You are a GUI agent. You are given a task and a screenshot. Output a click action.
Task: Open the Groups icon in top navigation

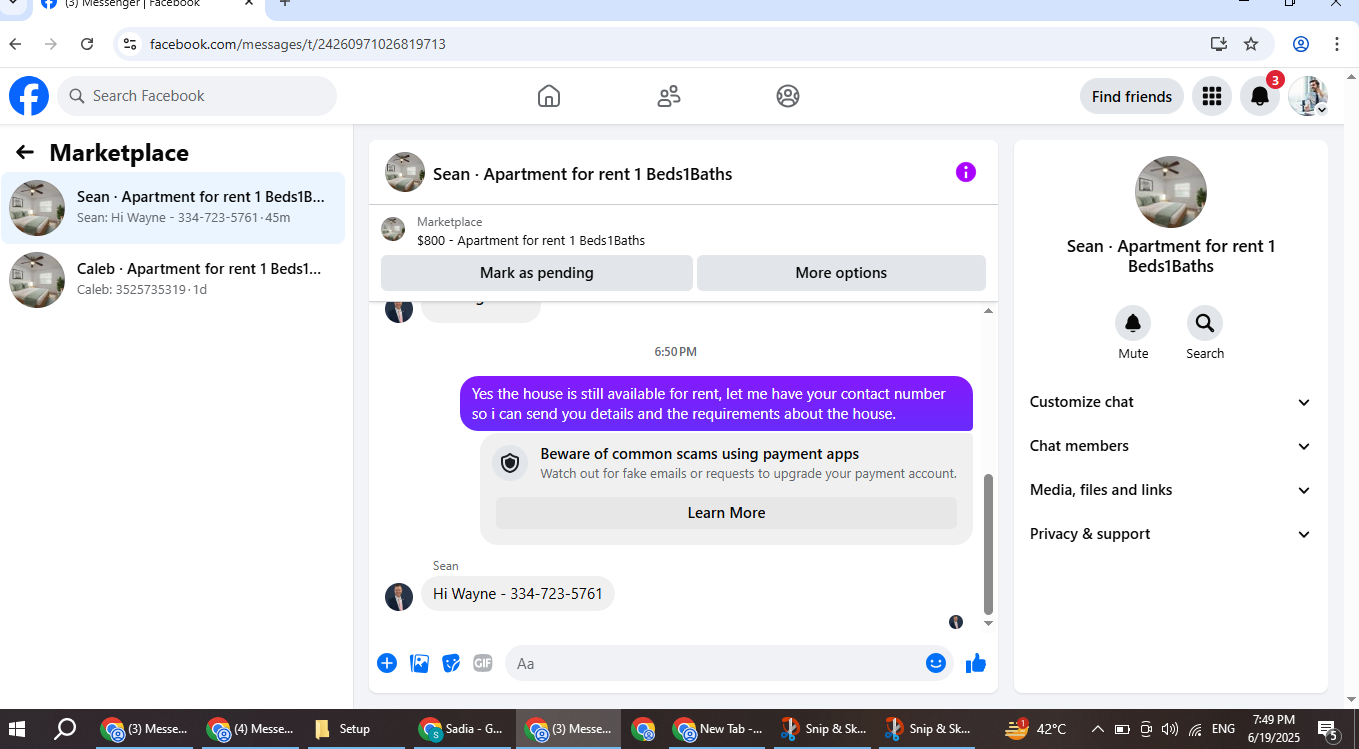tap(788, 96)
